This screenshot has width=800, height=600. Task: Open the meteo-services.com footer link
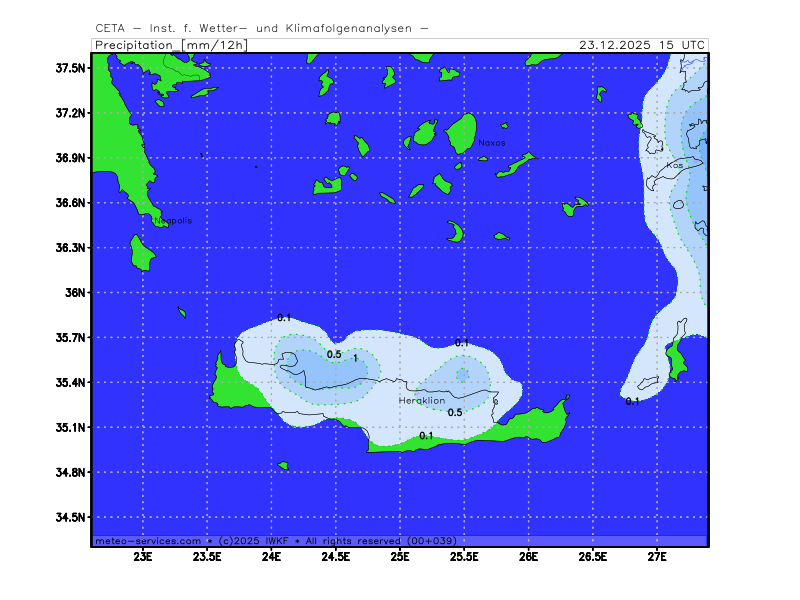pyautogui.click(x=148, y=540)
